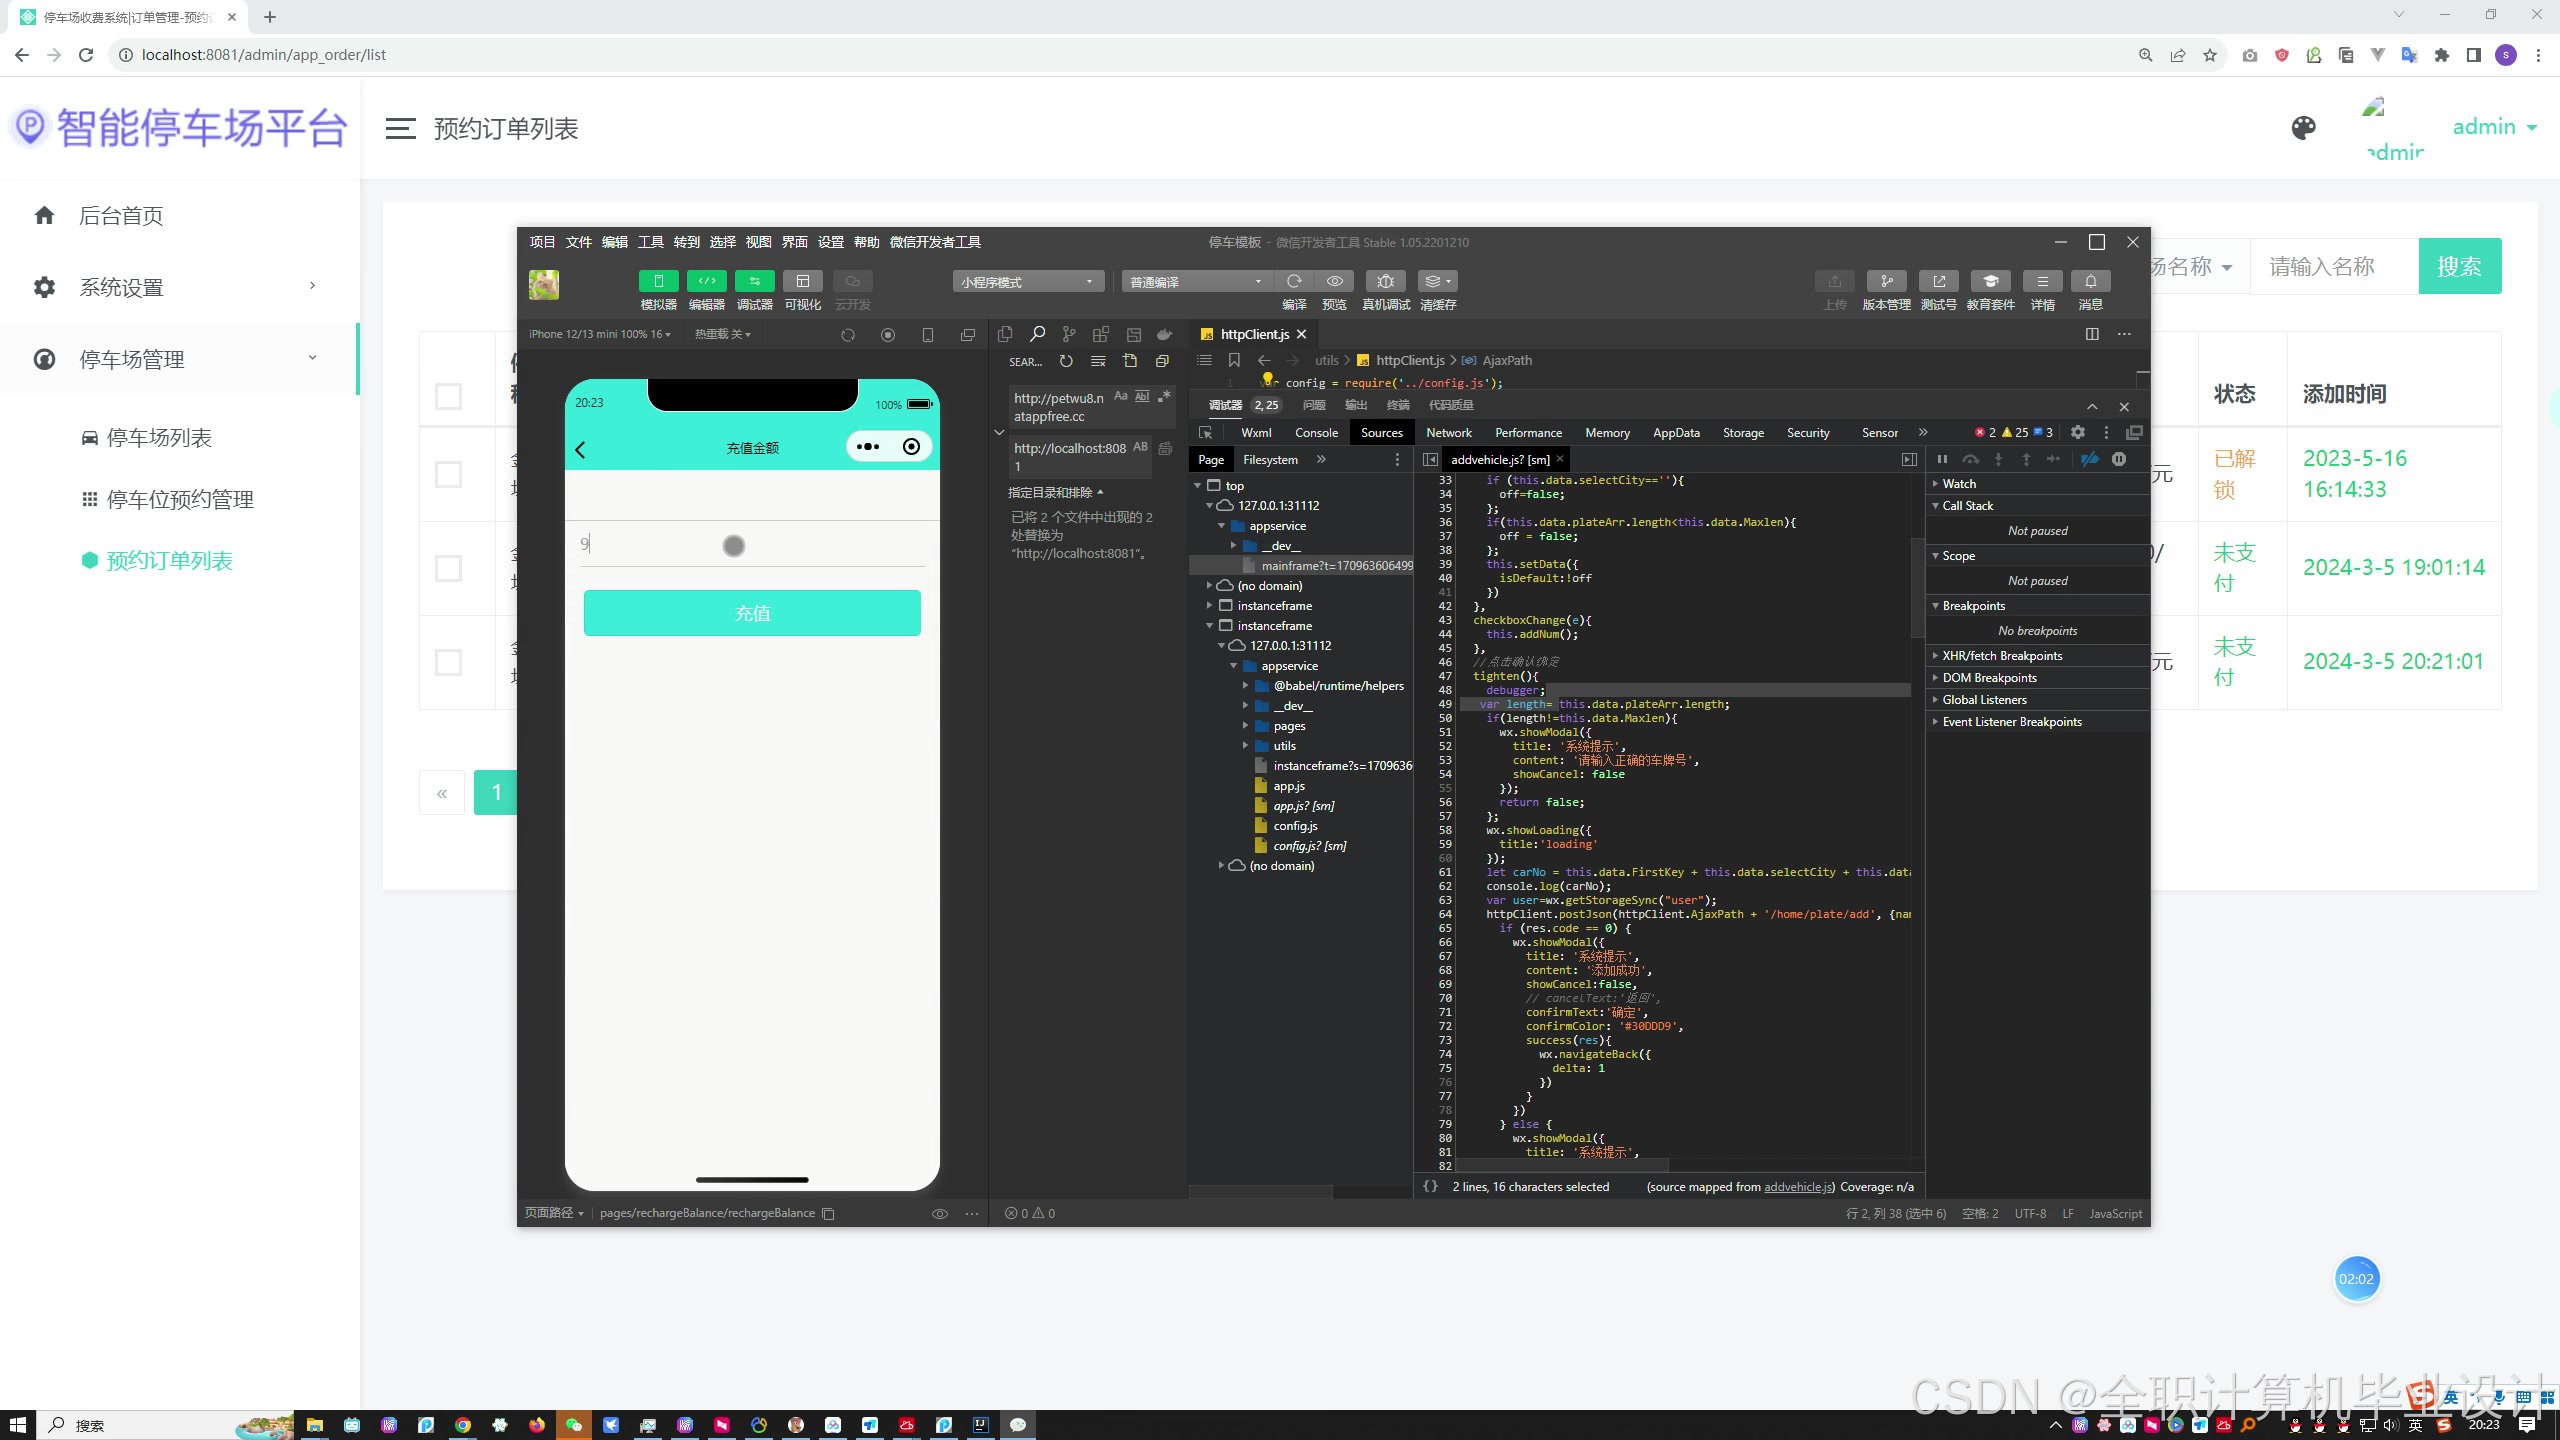The width and height of the screenshot is (2560, 1440).
Task: Check the table header select-all checkbox
Action: click(448, 396)
